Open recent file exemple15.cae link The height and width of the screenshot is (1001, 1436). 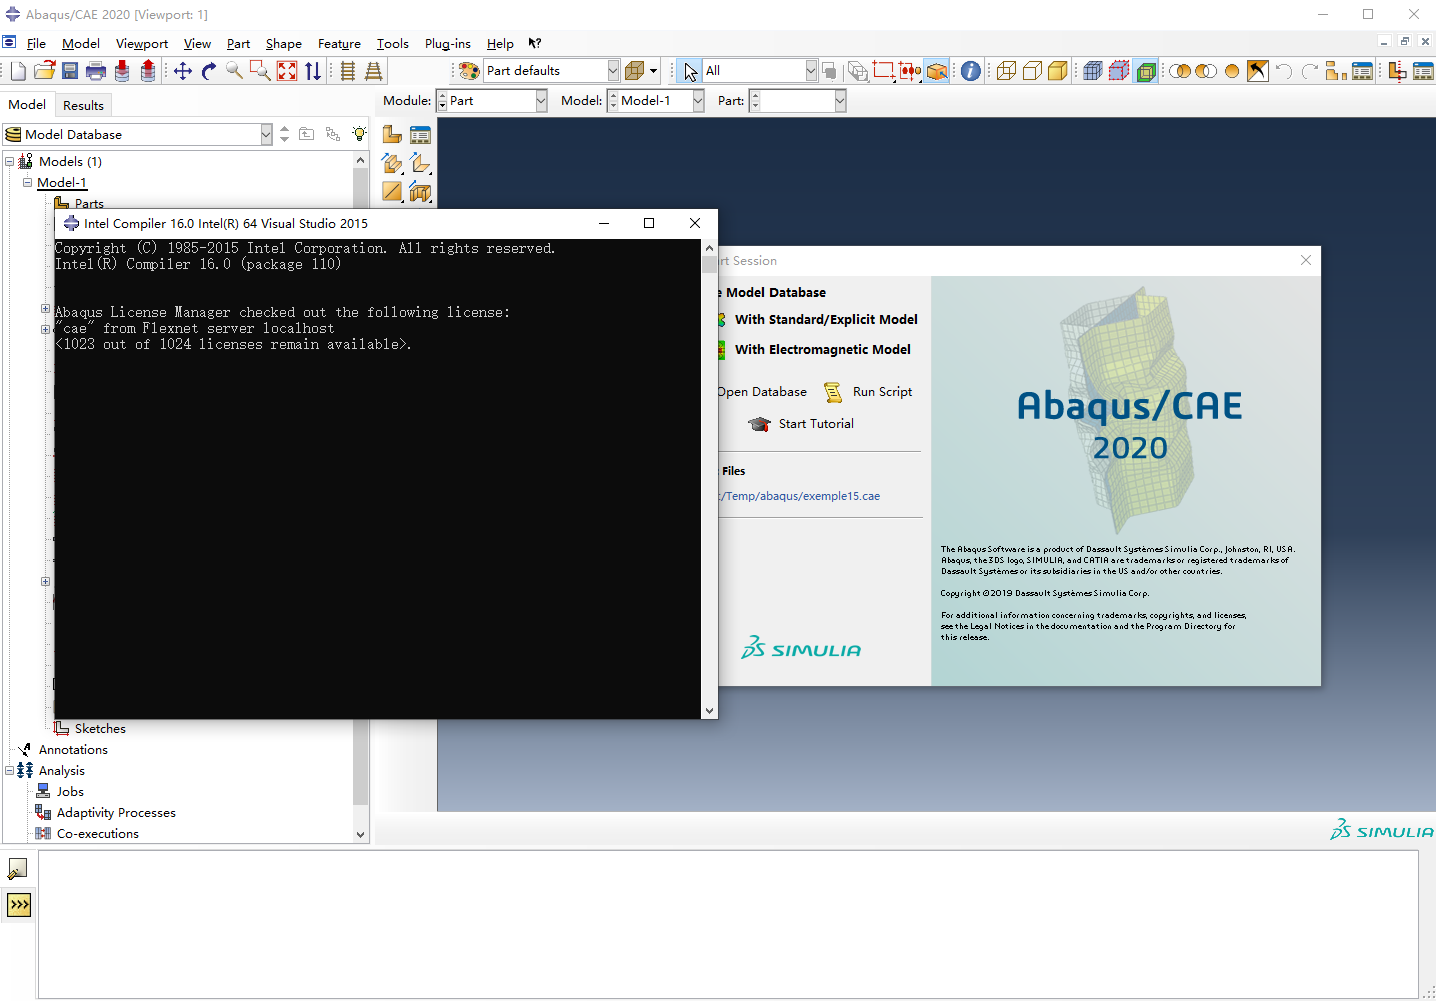click(x=800, y=496)
